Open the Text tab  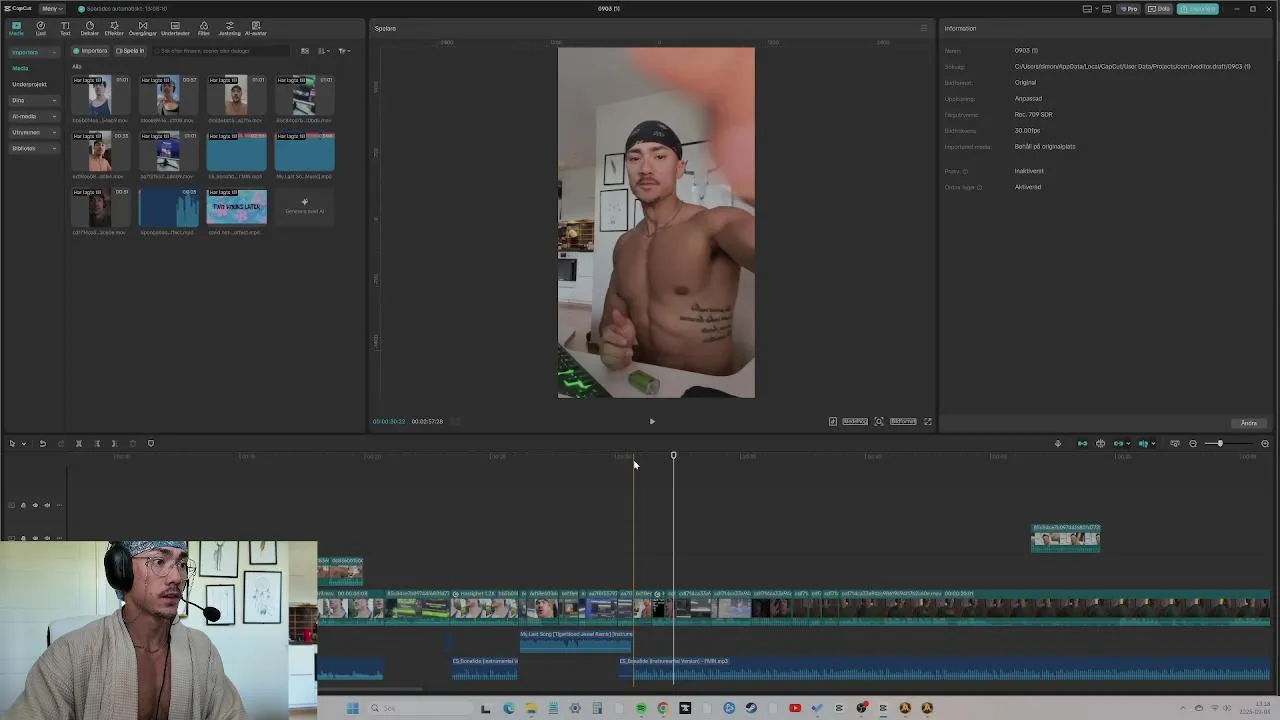coord(65,28)
